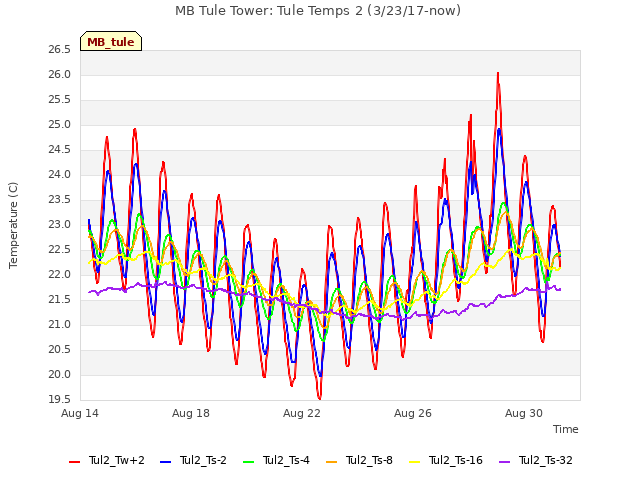The image size is (640, 480).
Task: Click the 23.5 y-axis value
Action: [x=60, y=200]
